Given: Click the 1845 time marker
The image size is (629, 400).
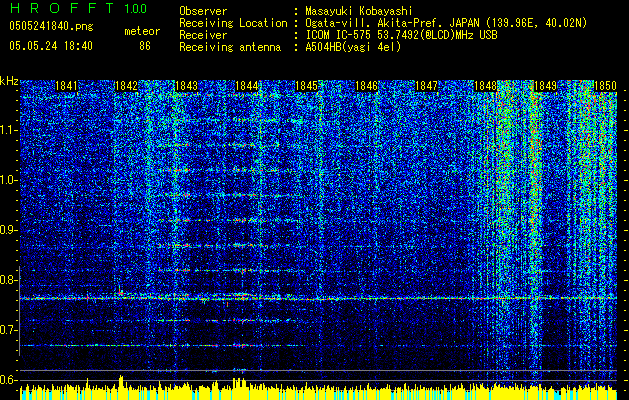Looking at the screenshot, I should click(306, 86).
